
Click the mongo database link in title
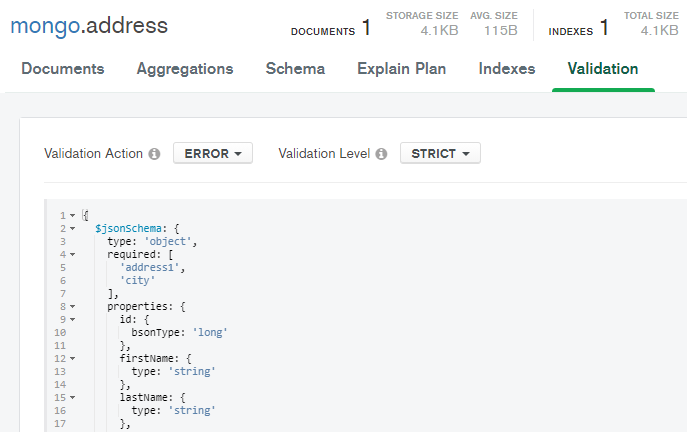click(x=45, y=25)
